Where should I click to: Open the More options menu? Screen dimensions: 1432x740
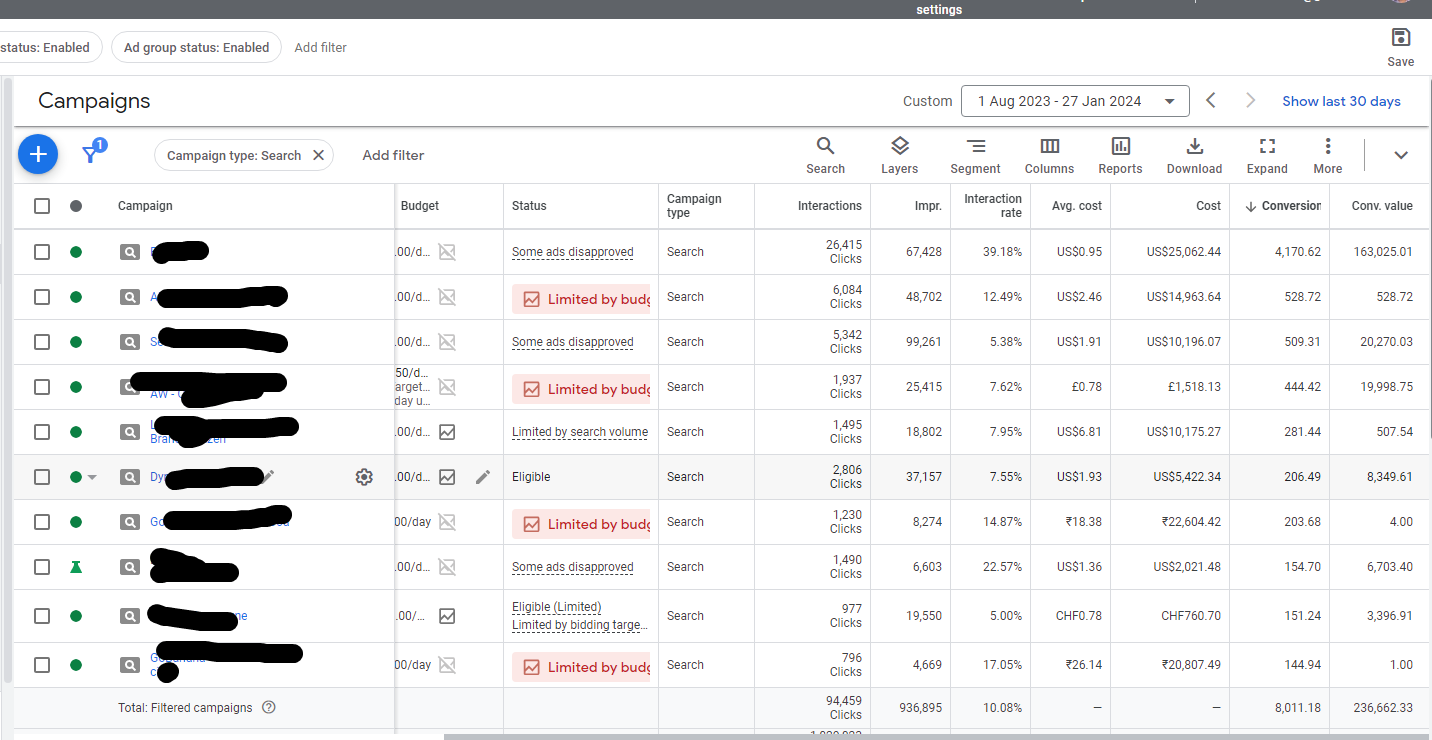click(1327, 155)
